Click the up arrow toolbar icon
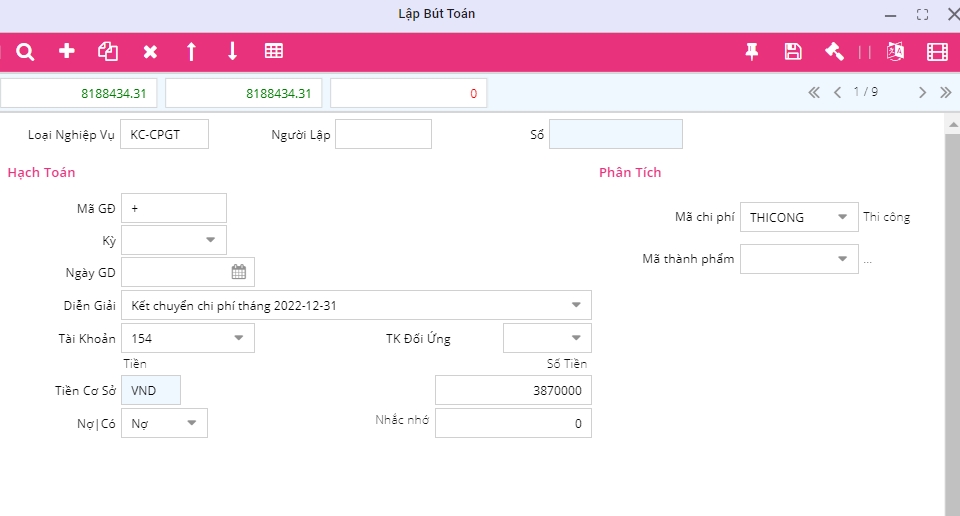Viewport: 960px width, 516px height. tap(191, 51)
